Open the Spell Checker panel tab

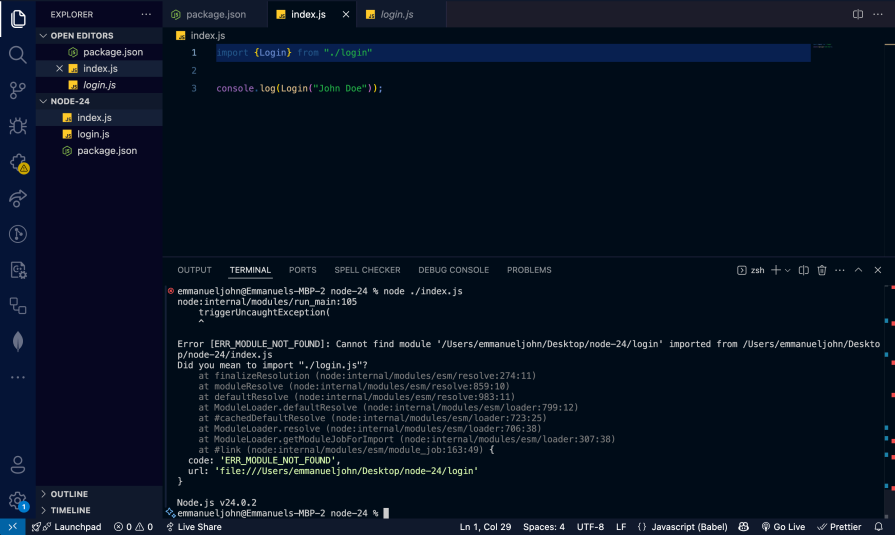(x=367, y=270)
